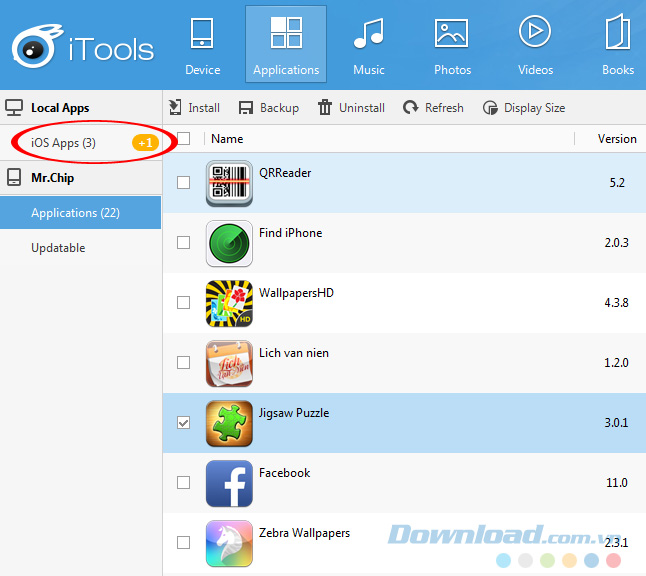Viewport: 646px width, 576px height.
Task: Click the Facebook app icon
Action: [229, 484]
